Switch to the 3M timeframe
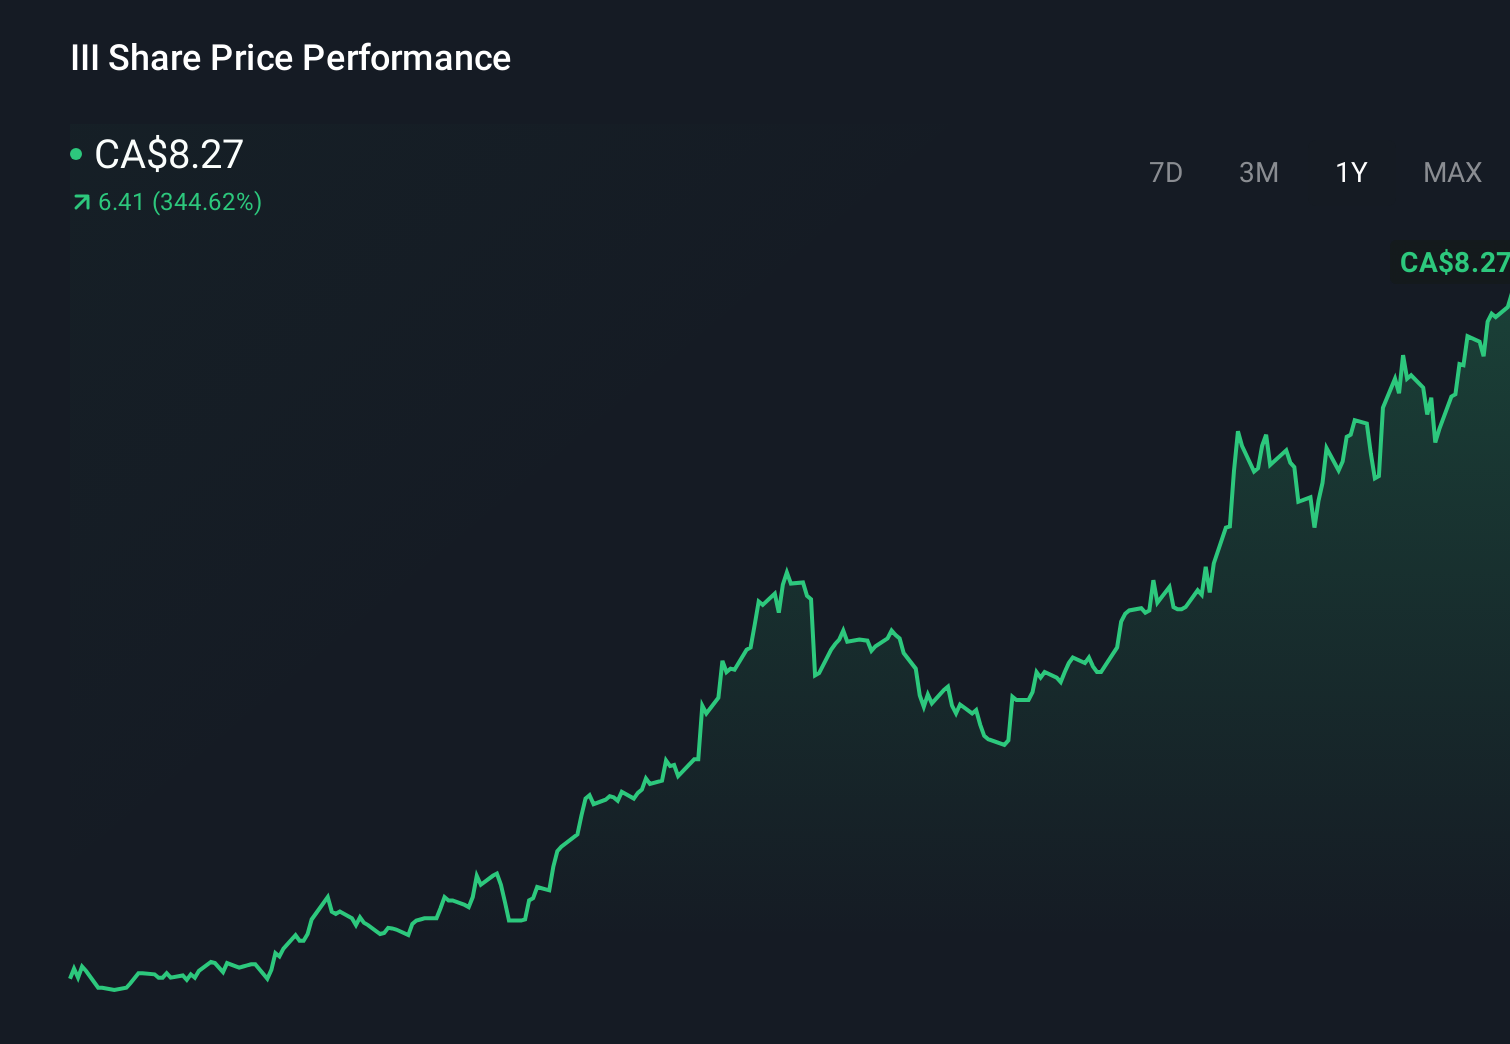The height and width of the screenshot is (1044, 1510). 1258,172
